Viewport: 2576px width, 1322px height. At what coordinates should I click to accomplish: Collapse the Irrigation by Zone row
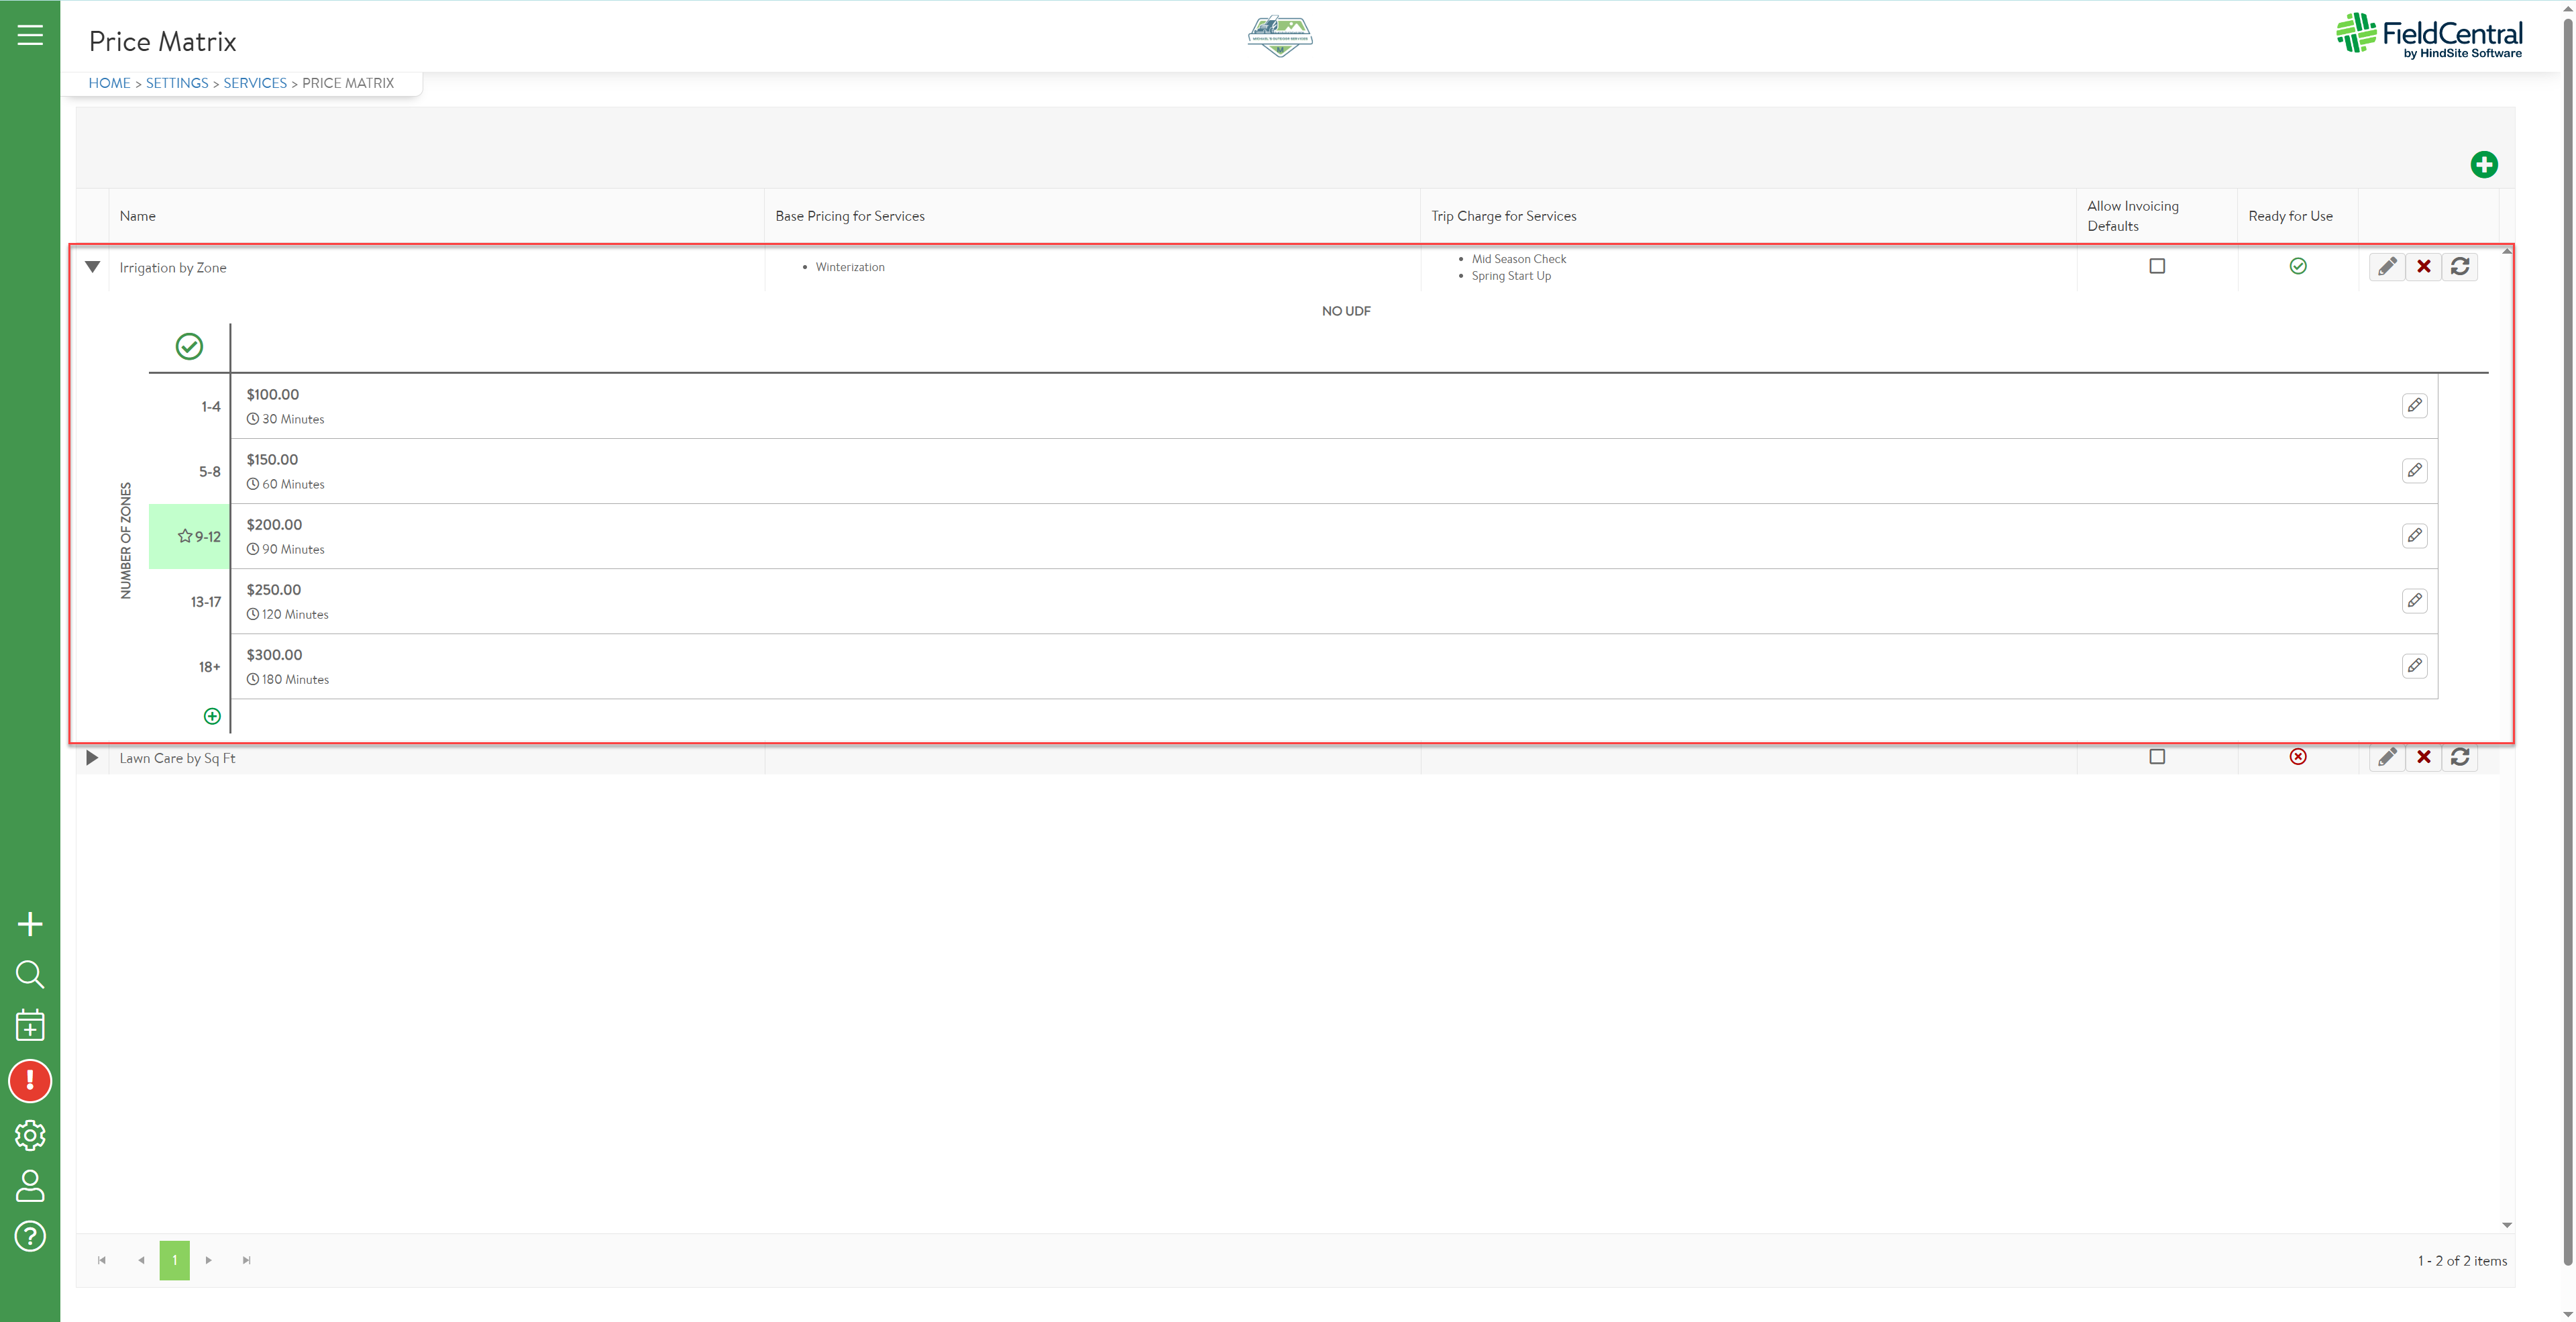[92, 267]
